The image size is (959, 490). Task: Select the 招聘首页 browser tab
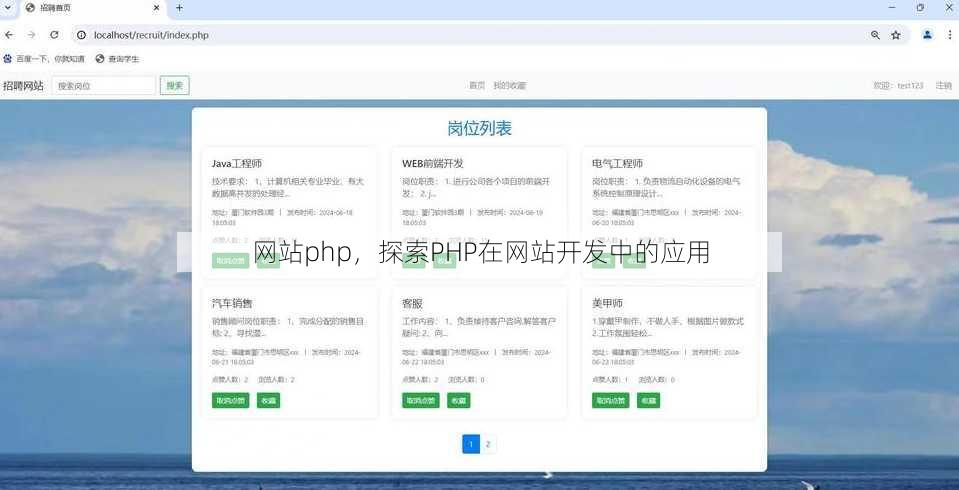click(x=92, y=8)
